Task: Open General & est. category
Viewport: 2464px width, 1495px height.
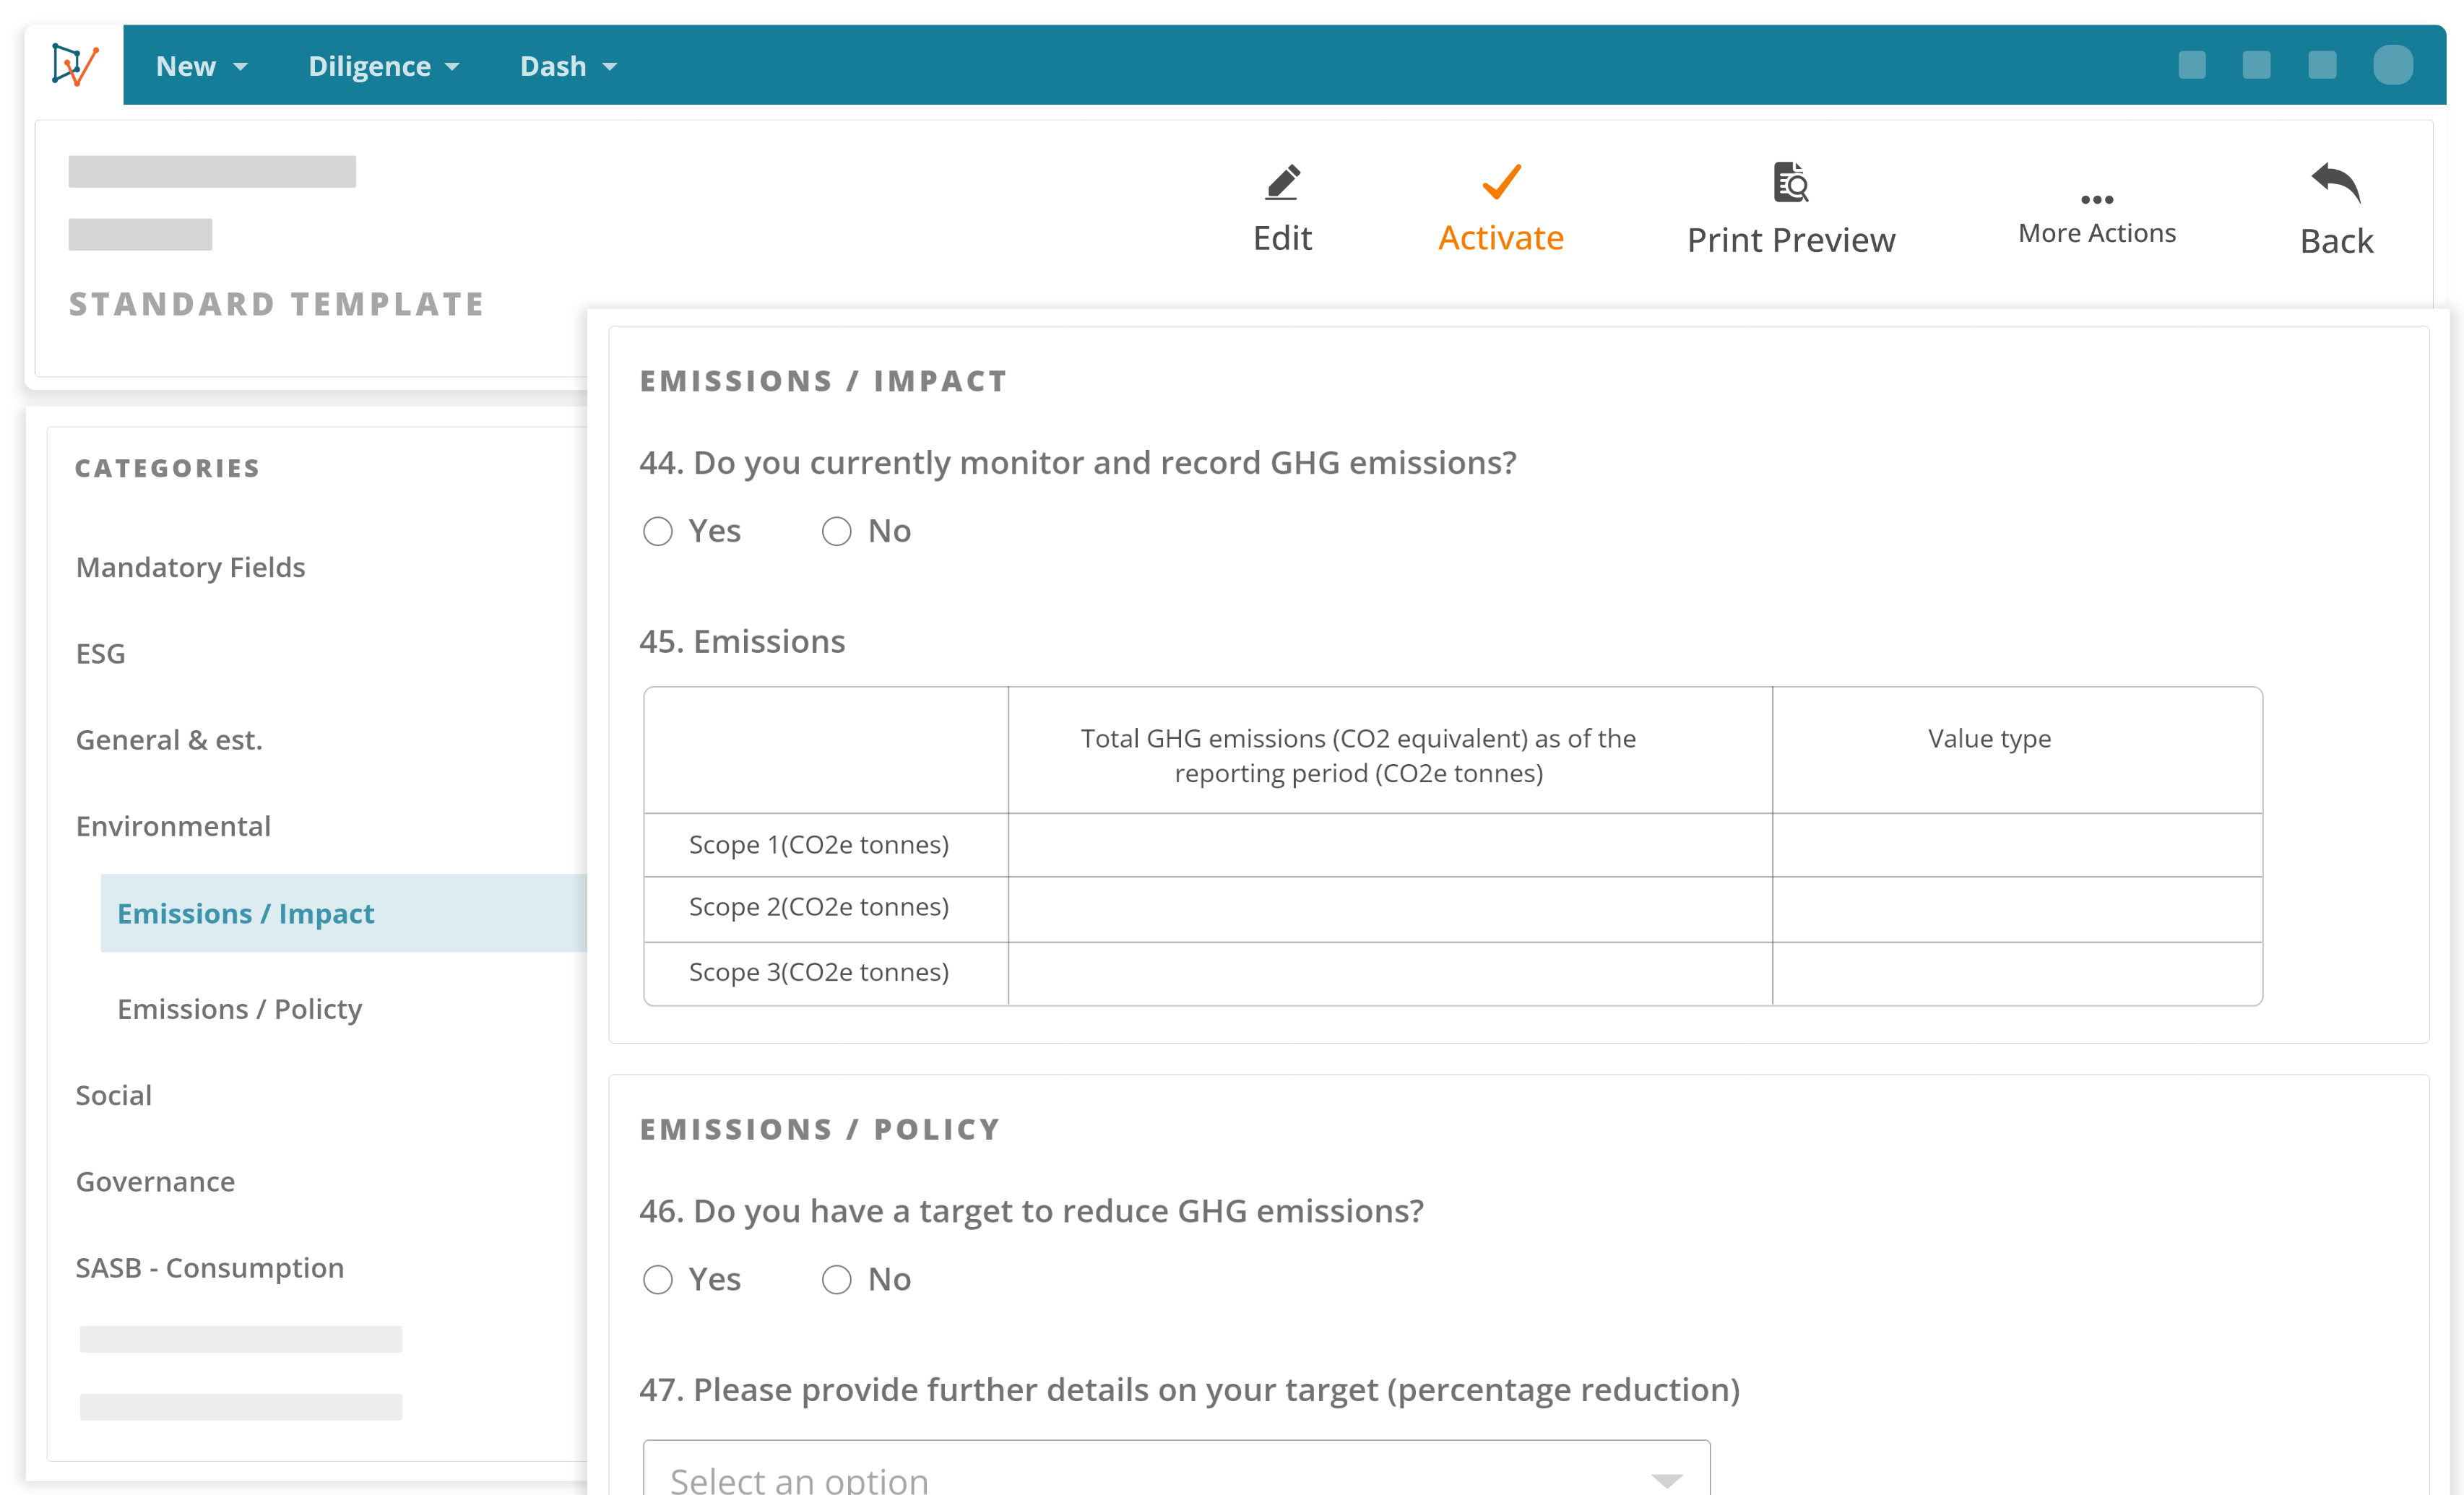Action: point(169,740)
